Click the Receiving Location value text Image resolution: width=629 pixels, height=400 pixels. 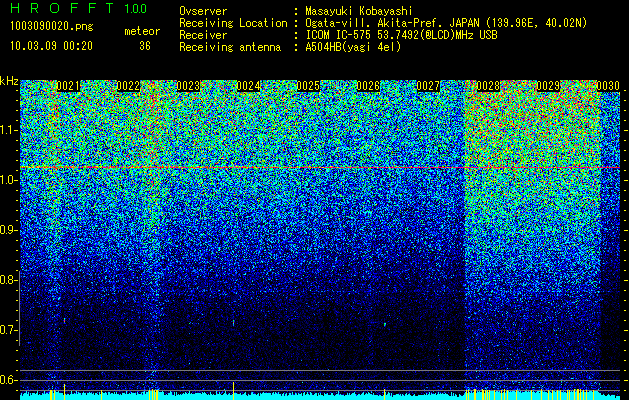pyautogui.click(x=446, y=23)
